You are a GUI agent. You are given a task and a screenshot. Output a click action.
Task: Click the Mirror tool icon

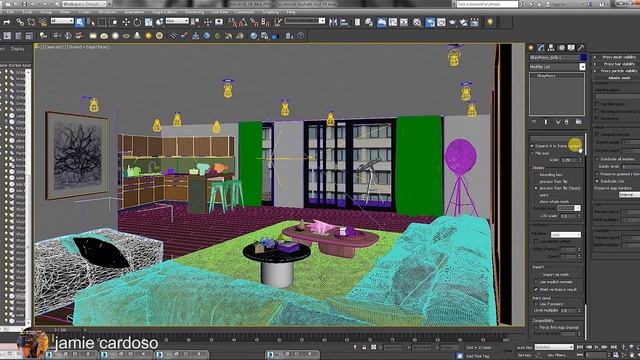coord(333,22)
